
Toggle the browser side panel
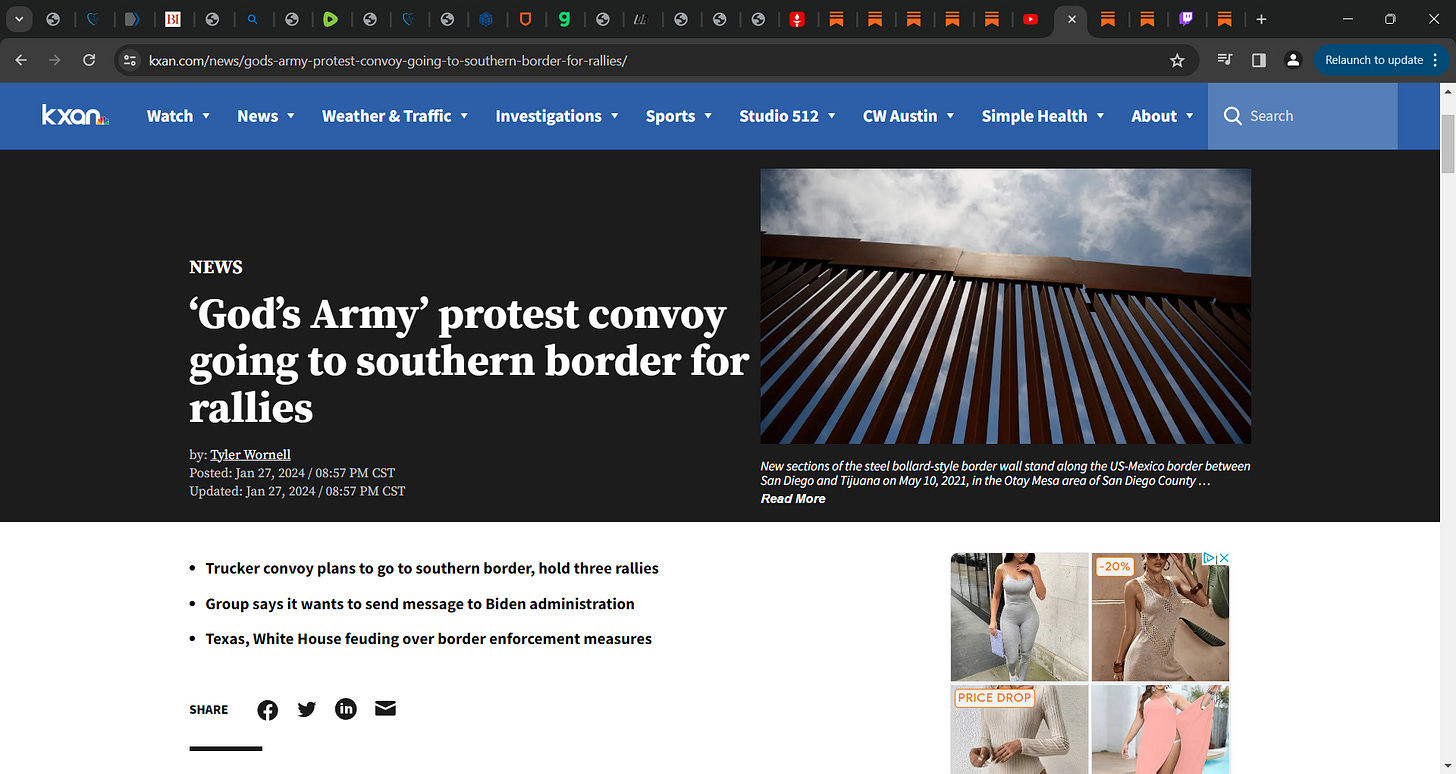pyautogui.click(x=1259, y=60)
